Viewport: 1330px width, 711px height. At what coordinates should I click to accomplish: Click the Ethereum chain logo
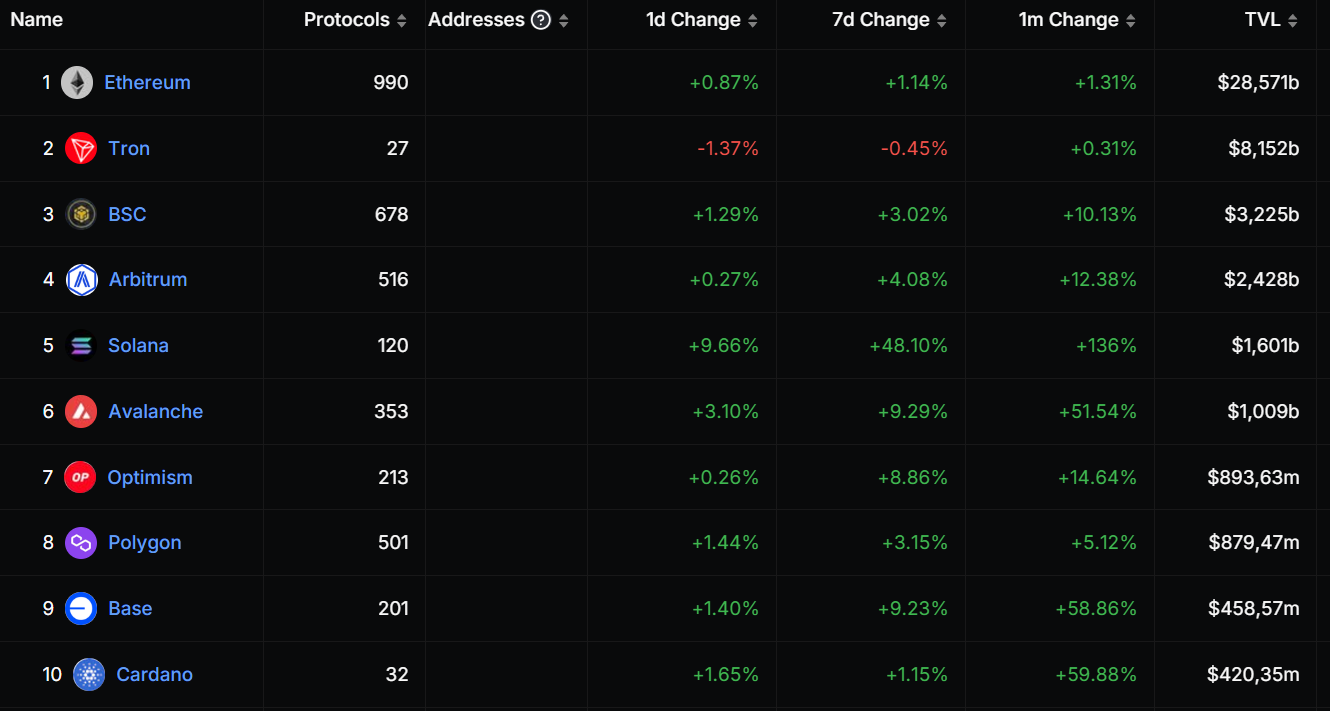pos(80,82)
